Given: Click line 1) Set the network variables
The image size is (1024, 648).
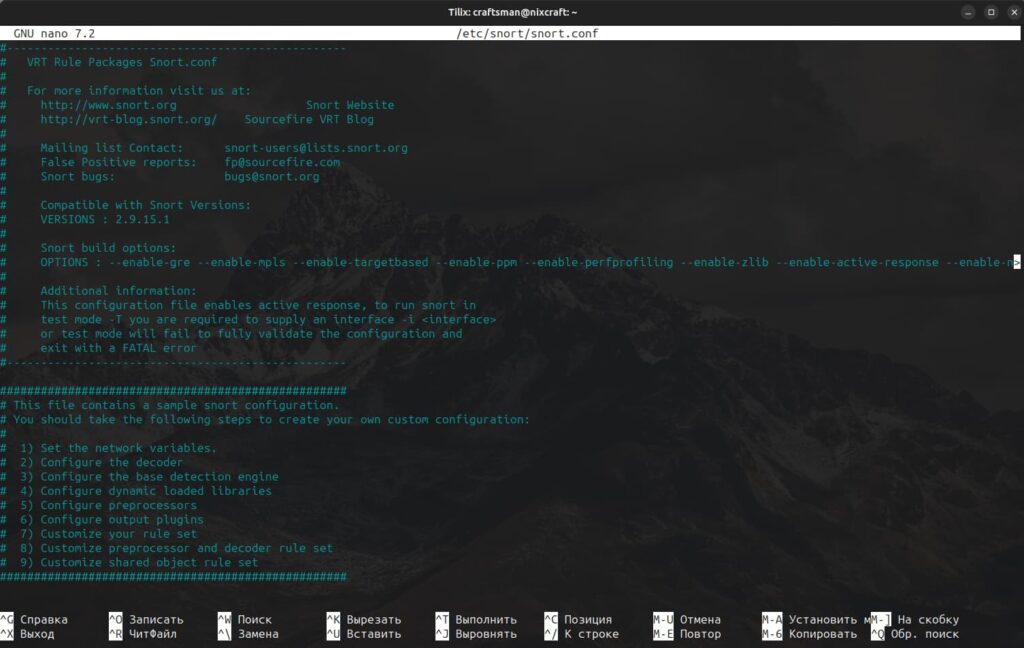Looking at the screenshot, I should coord(118,448).
